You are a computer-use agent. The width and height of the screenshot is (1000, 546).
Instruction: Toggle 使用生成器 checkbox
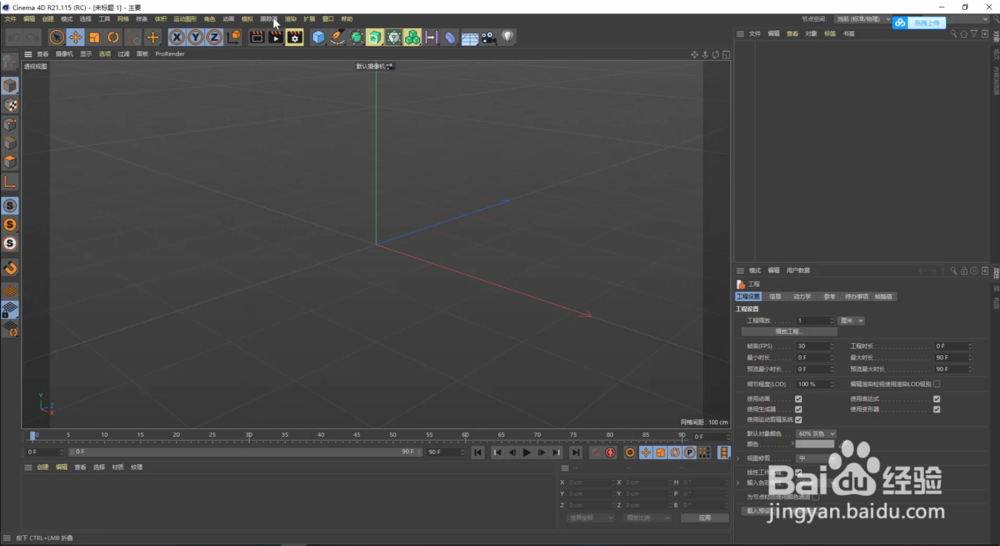pyautogui.click(x=798, y=410)
